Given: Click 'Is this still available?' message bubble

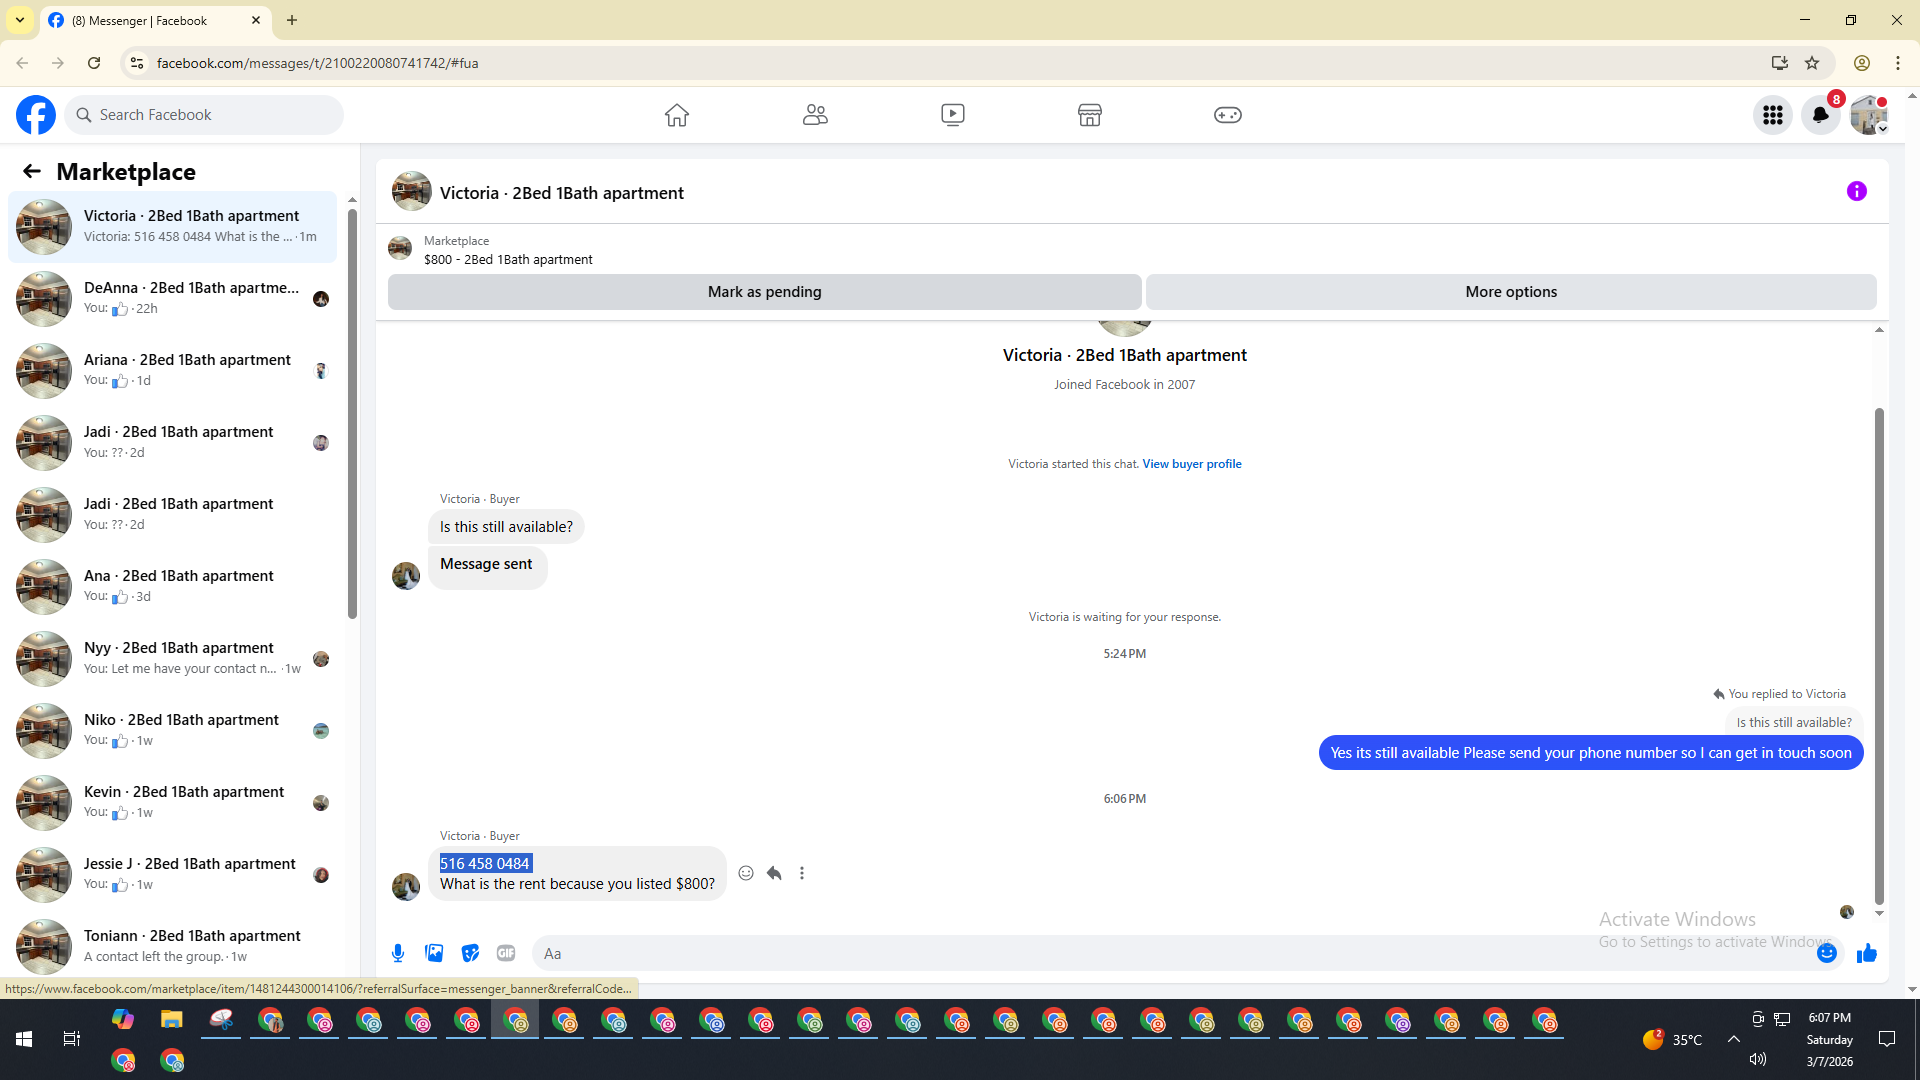Looking at the screenshot, I should click(x=506, y=527).
